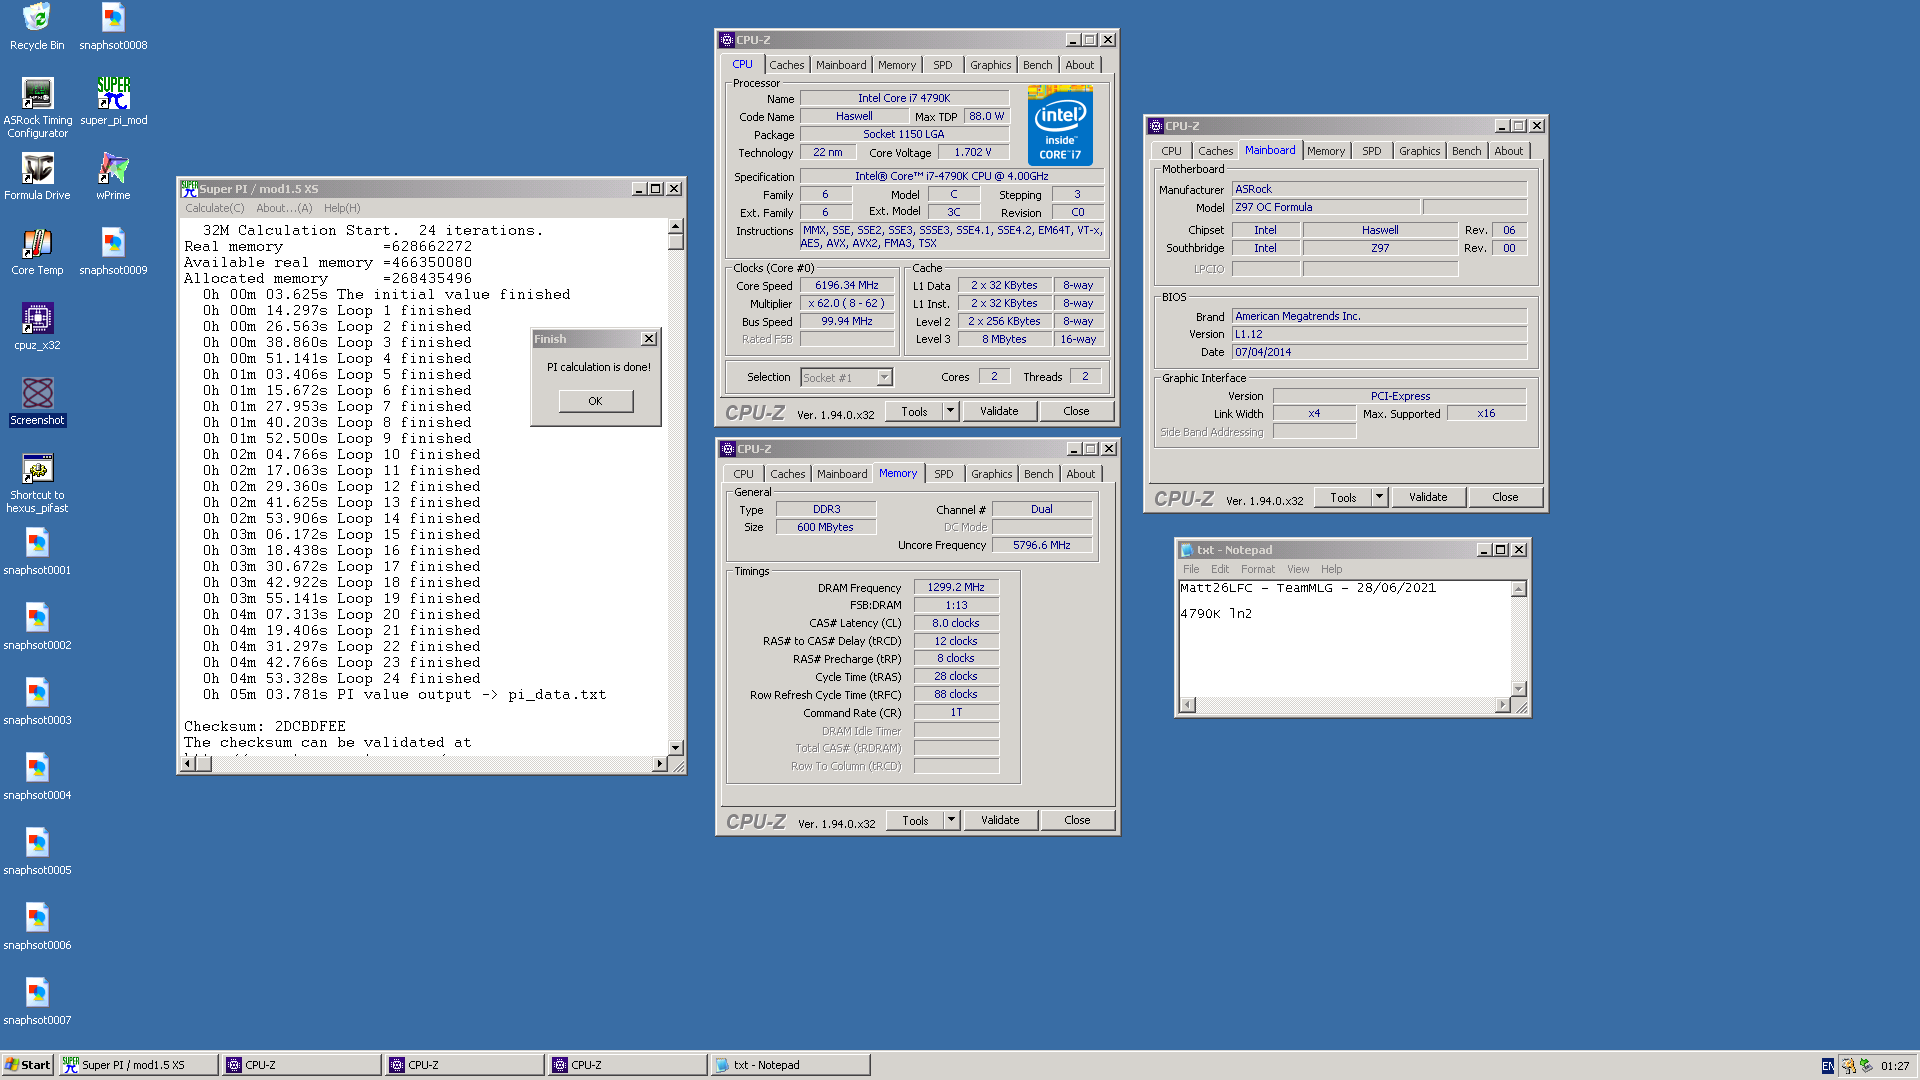The image size is (1920, 1080).
Task: Launch cpuz_x32 desktop icon
Action: pyautogui.click(x=37, y=327)
